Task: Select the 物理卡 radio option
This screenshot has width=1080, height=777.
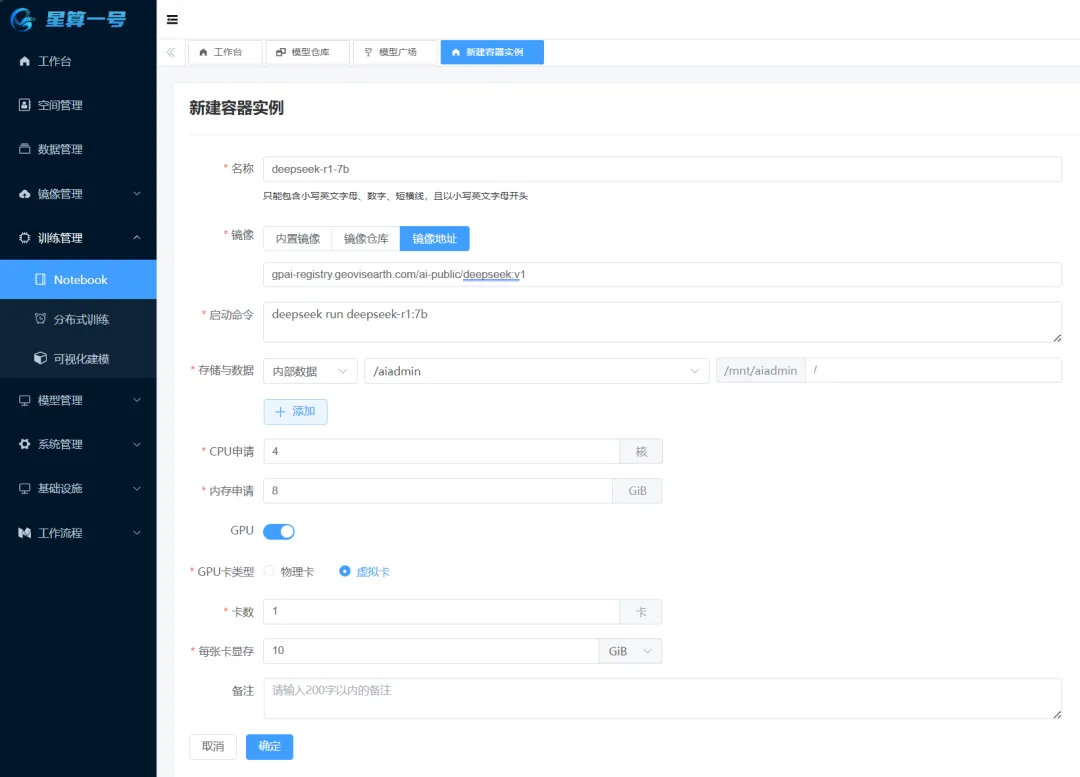Action: (269, 571)
